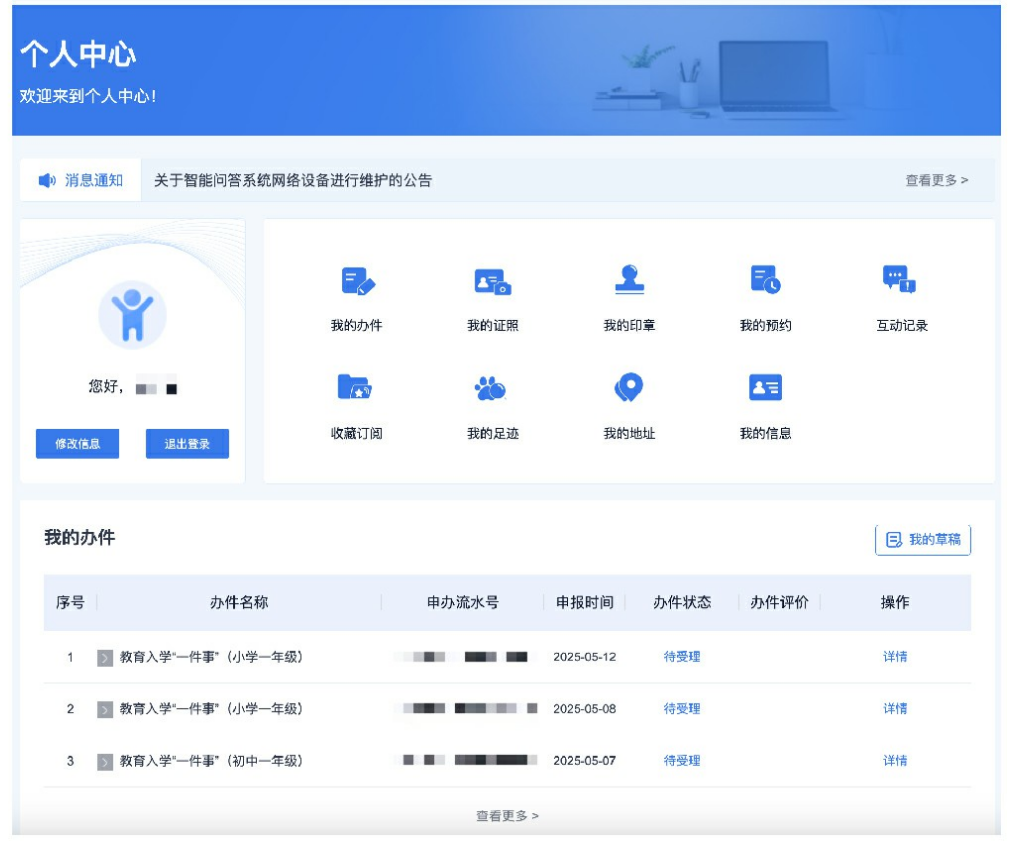The width and height of the screenshot is (1013, 841).
Task: Expand row 2 教育入学 arrow
Action: 105,710
